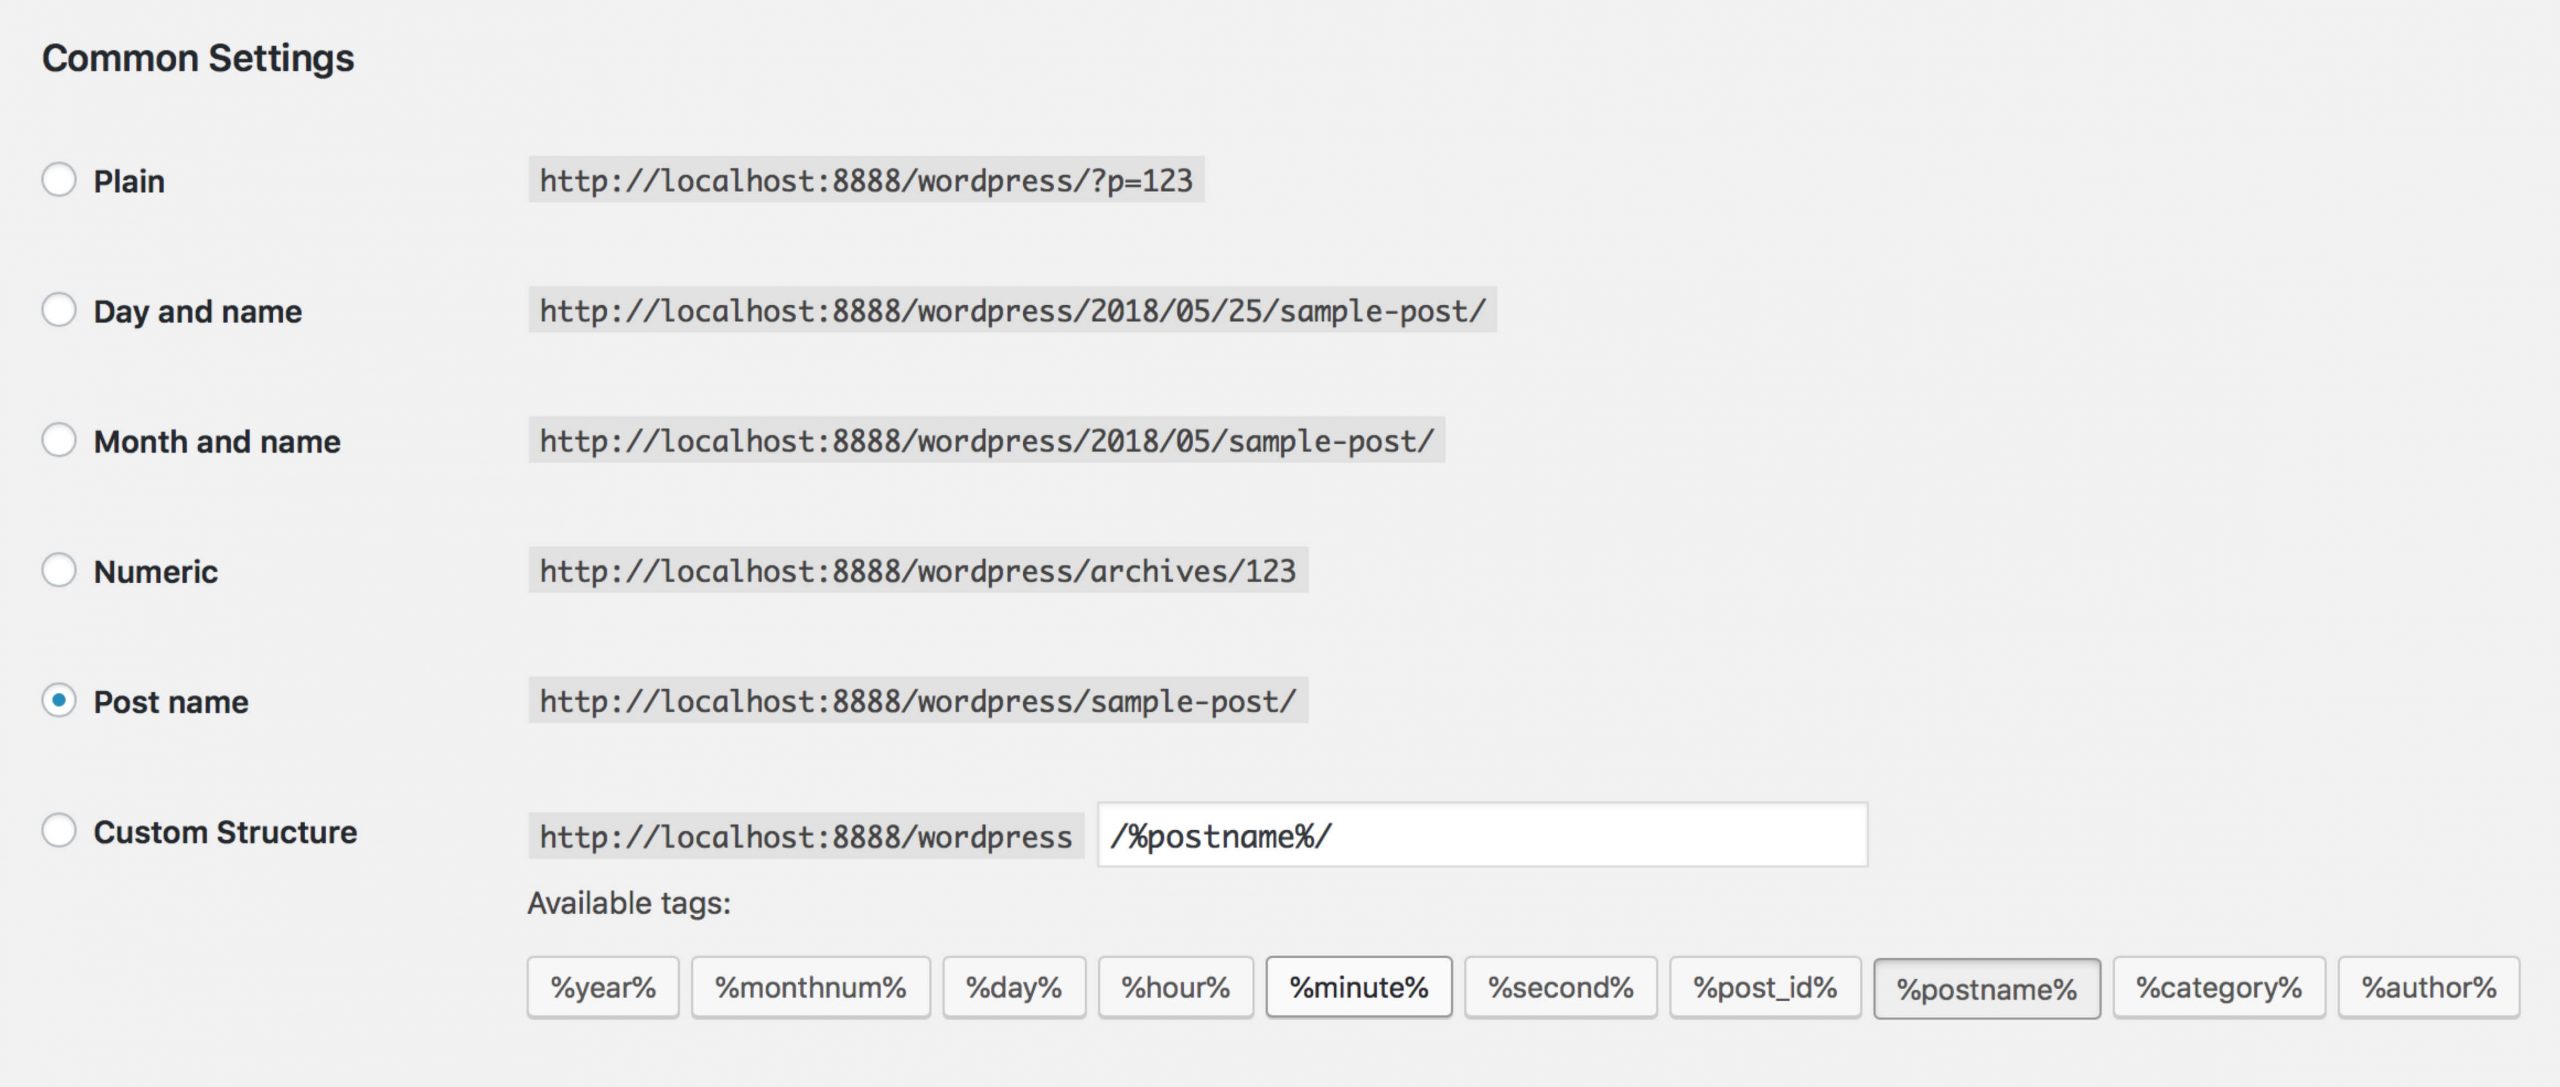Image resolution: width=2560 pixels, height=1087 pixels.
Task: Click the selected Post name radio button
Action: click(x=59, y=700)
